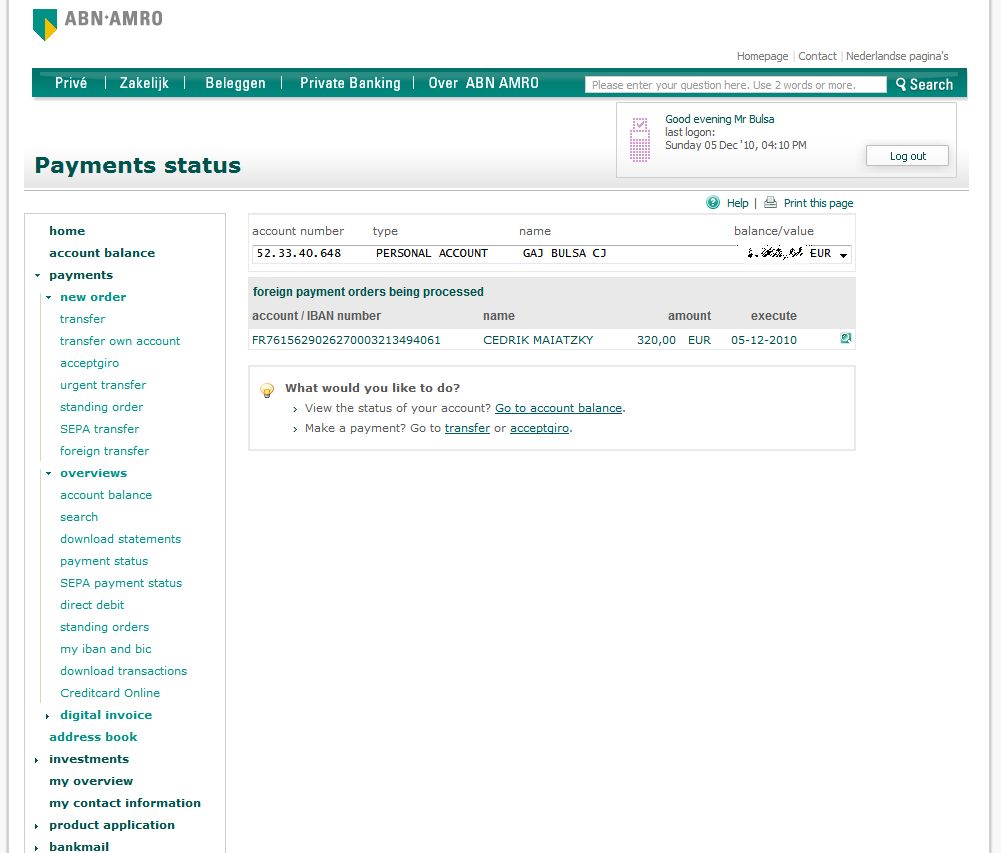Select foreign transfer in the sidebar
1001x853 pixels.
pyautogui.click(x=104, y=451)
